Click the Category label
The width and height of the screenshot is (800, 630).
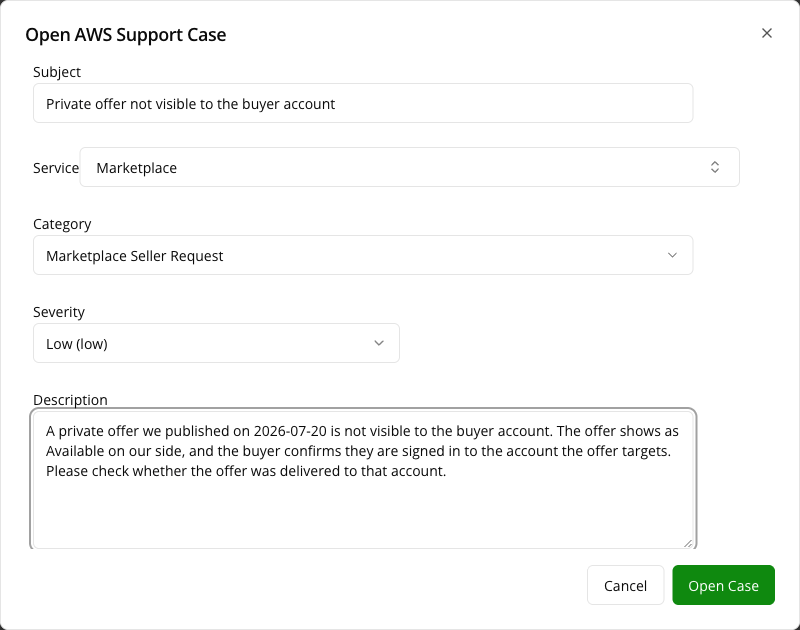pos(62,224)
